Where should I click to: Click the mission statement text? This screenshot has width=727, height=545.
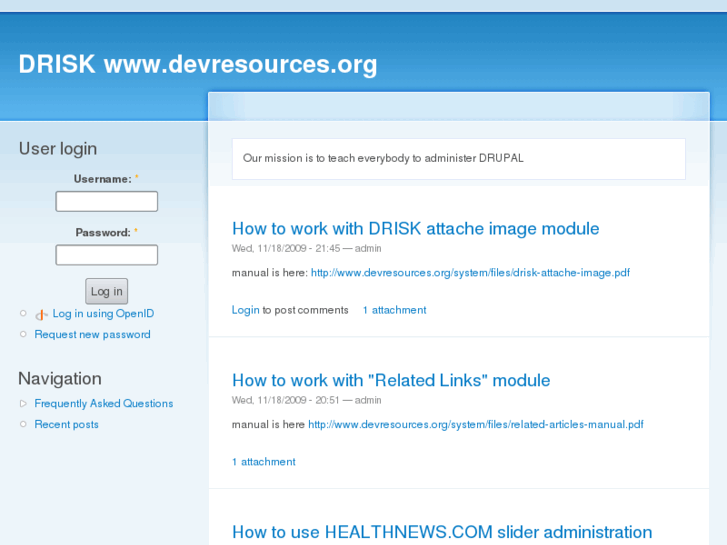coord(383,158)
